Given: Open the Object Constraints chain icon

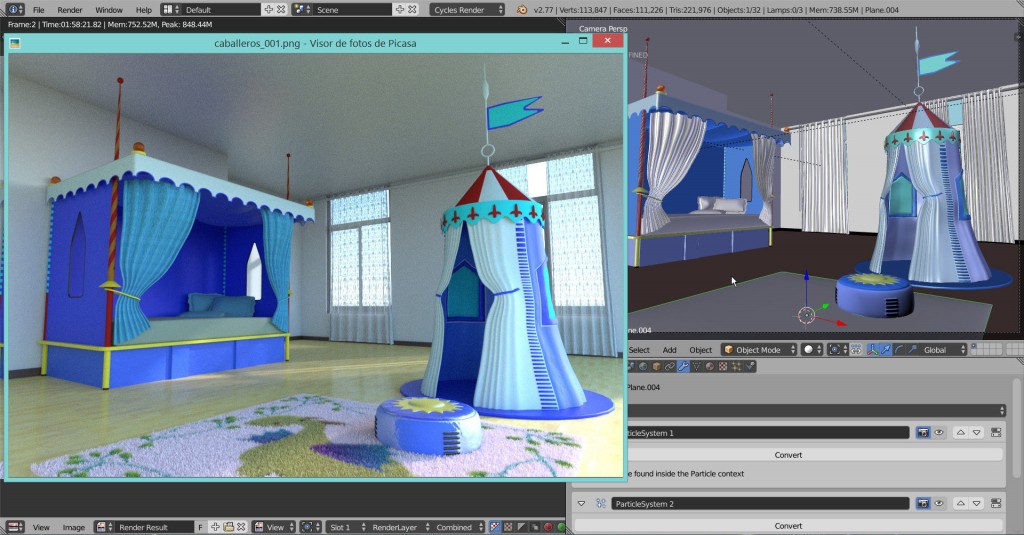Looking at the screenshot, I should pyautogui.click(x=670, y=366).
